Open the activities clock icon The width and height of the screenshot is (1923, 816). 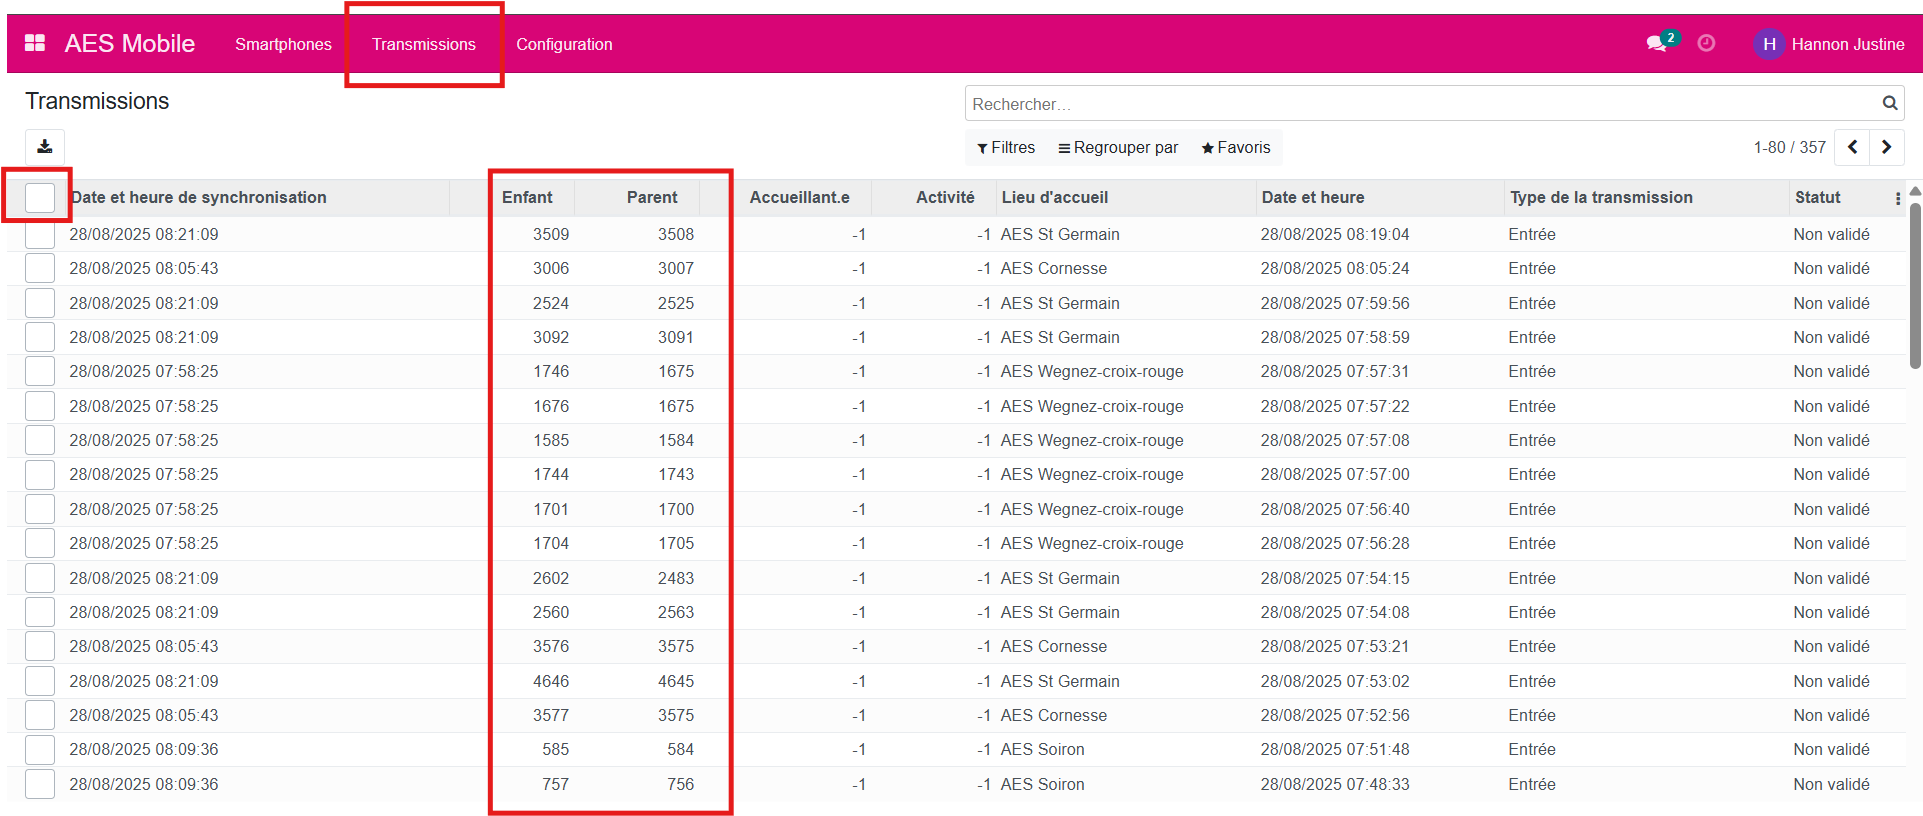(x=1706, y=43)
